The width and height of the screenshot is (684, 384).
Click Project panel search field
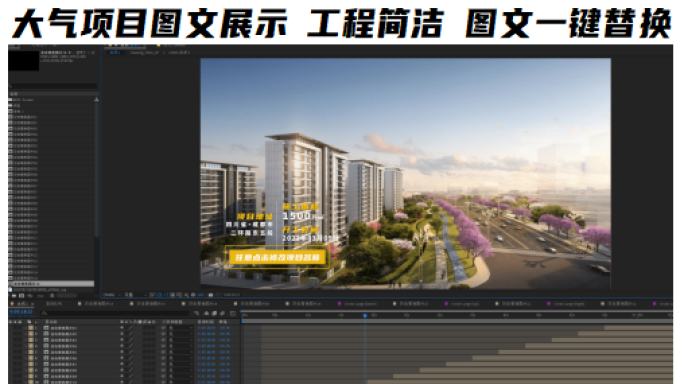pos(53,86)
